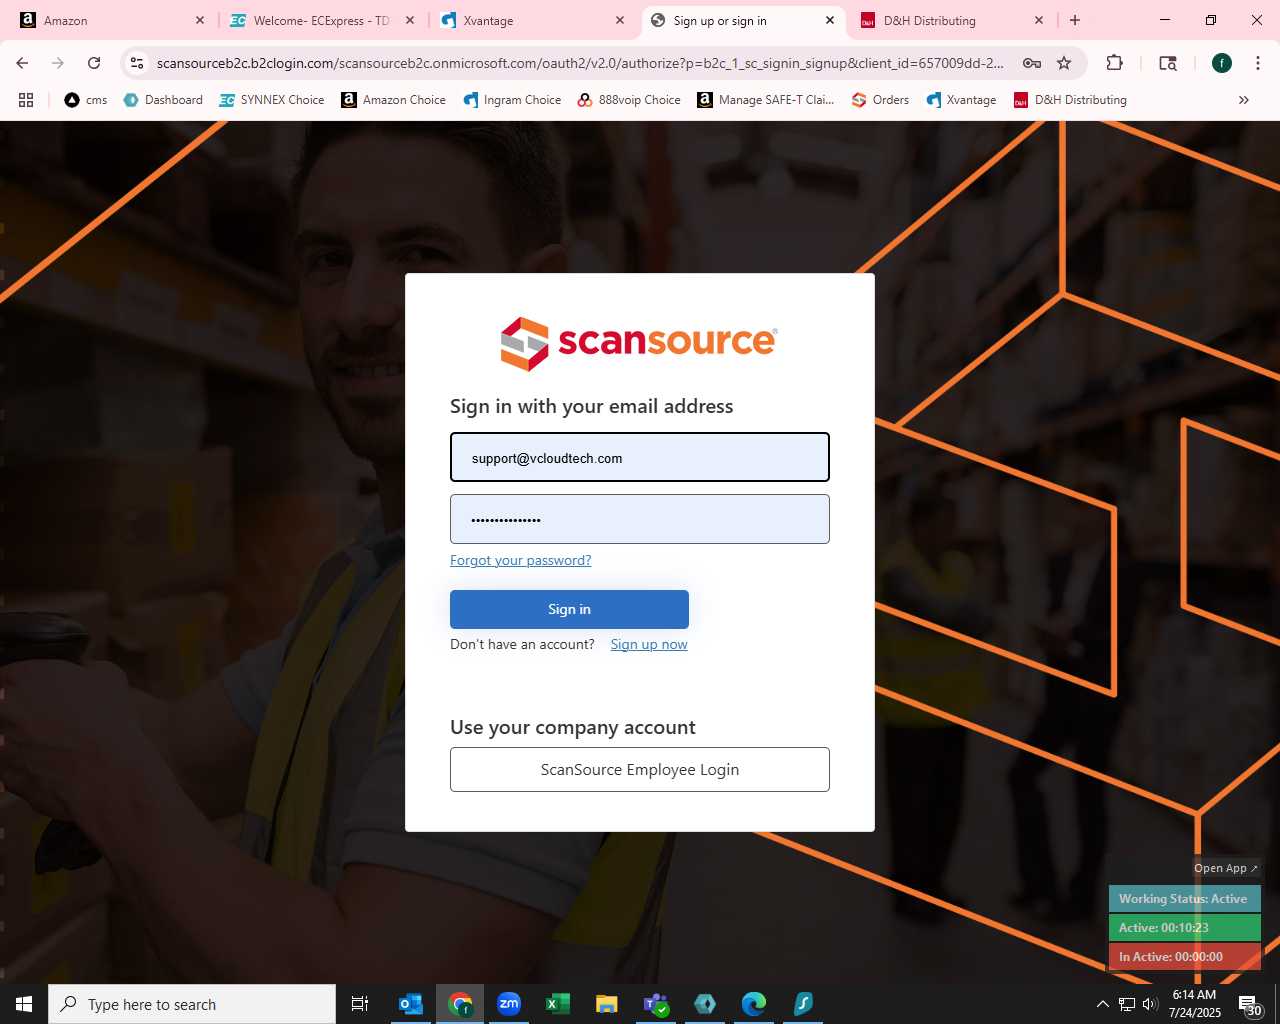This screenshot has height=1024, width=1280.
Task: Open Zoom from taskbar
Action: (509, 1004)
